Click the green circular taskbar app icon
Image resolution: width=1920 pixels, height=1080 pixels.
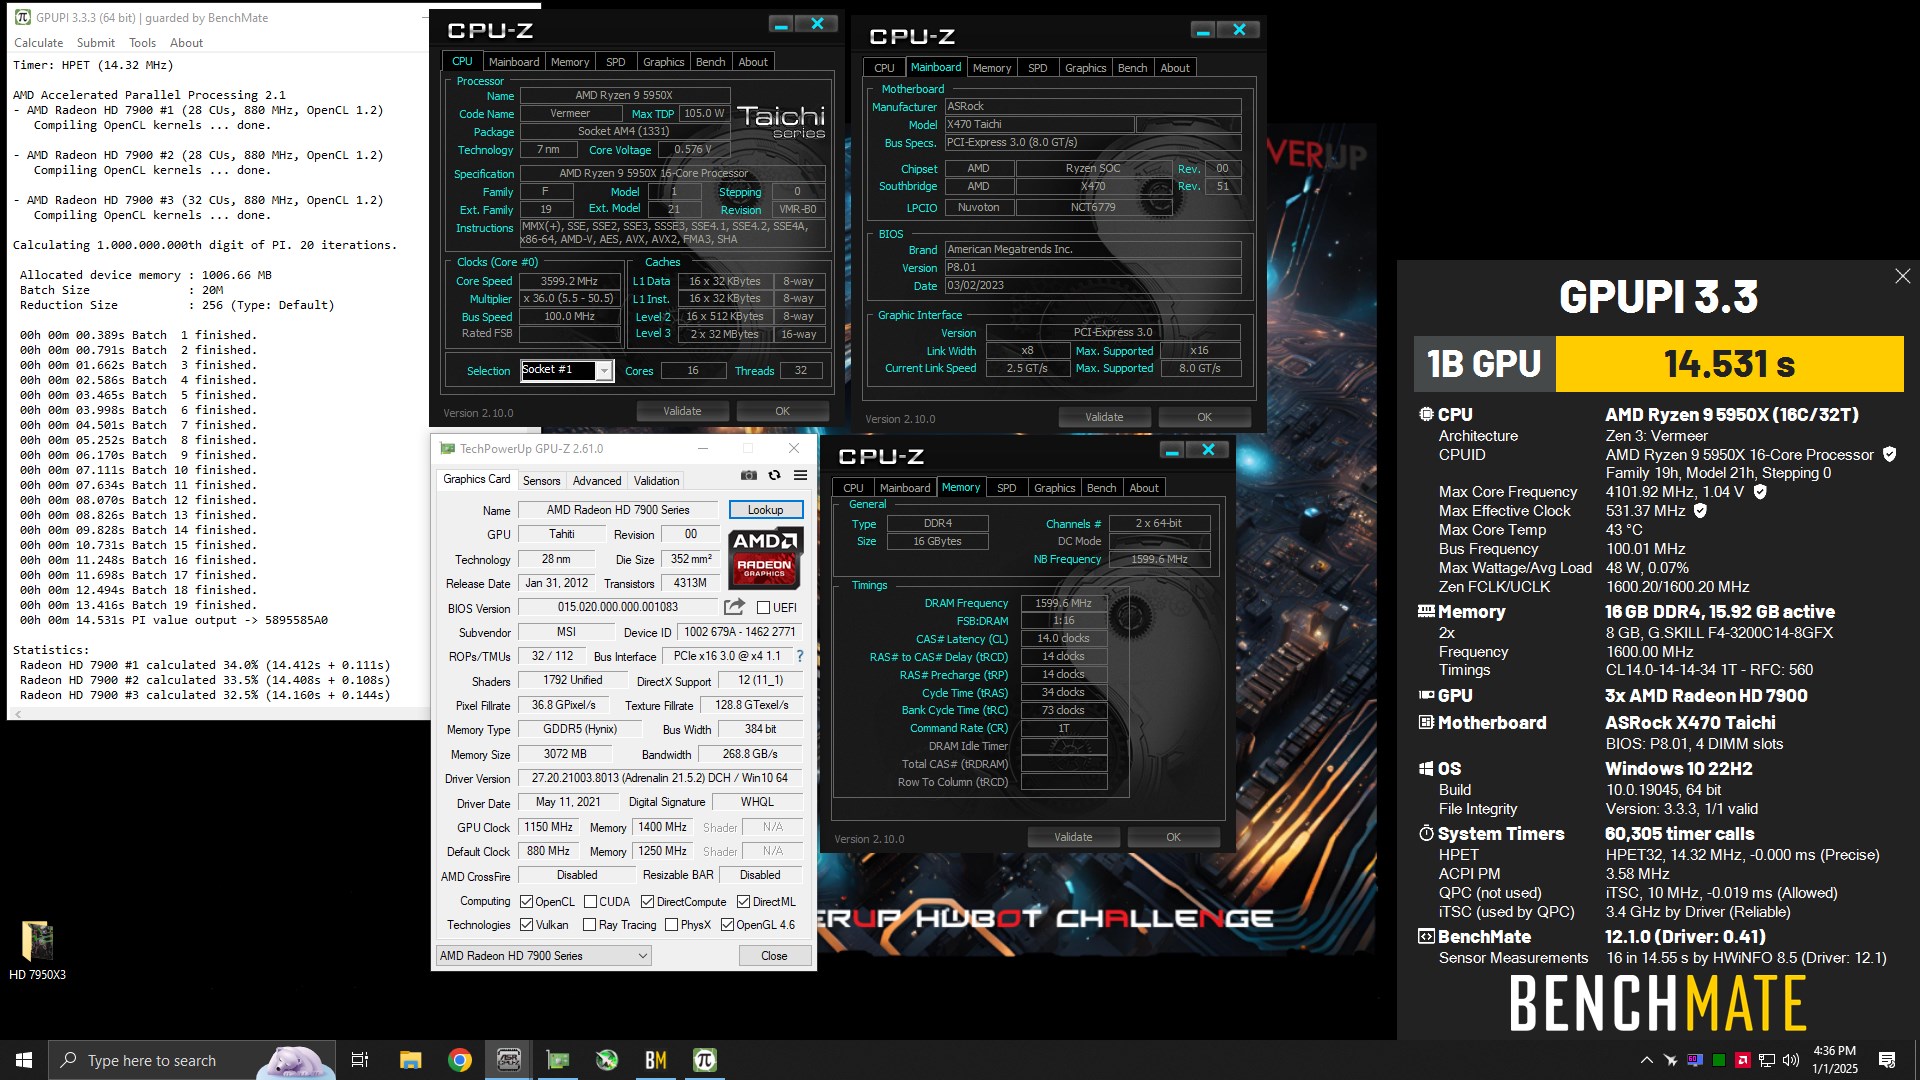[x=607, y=1060]
